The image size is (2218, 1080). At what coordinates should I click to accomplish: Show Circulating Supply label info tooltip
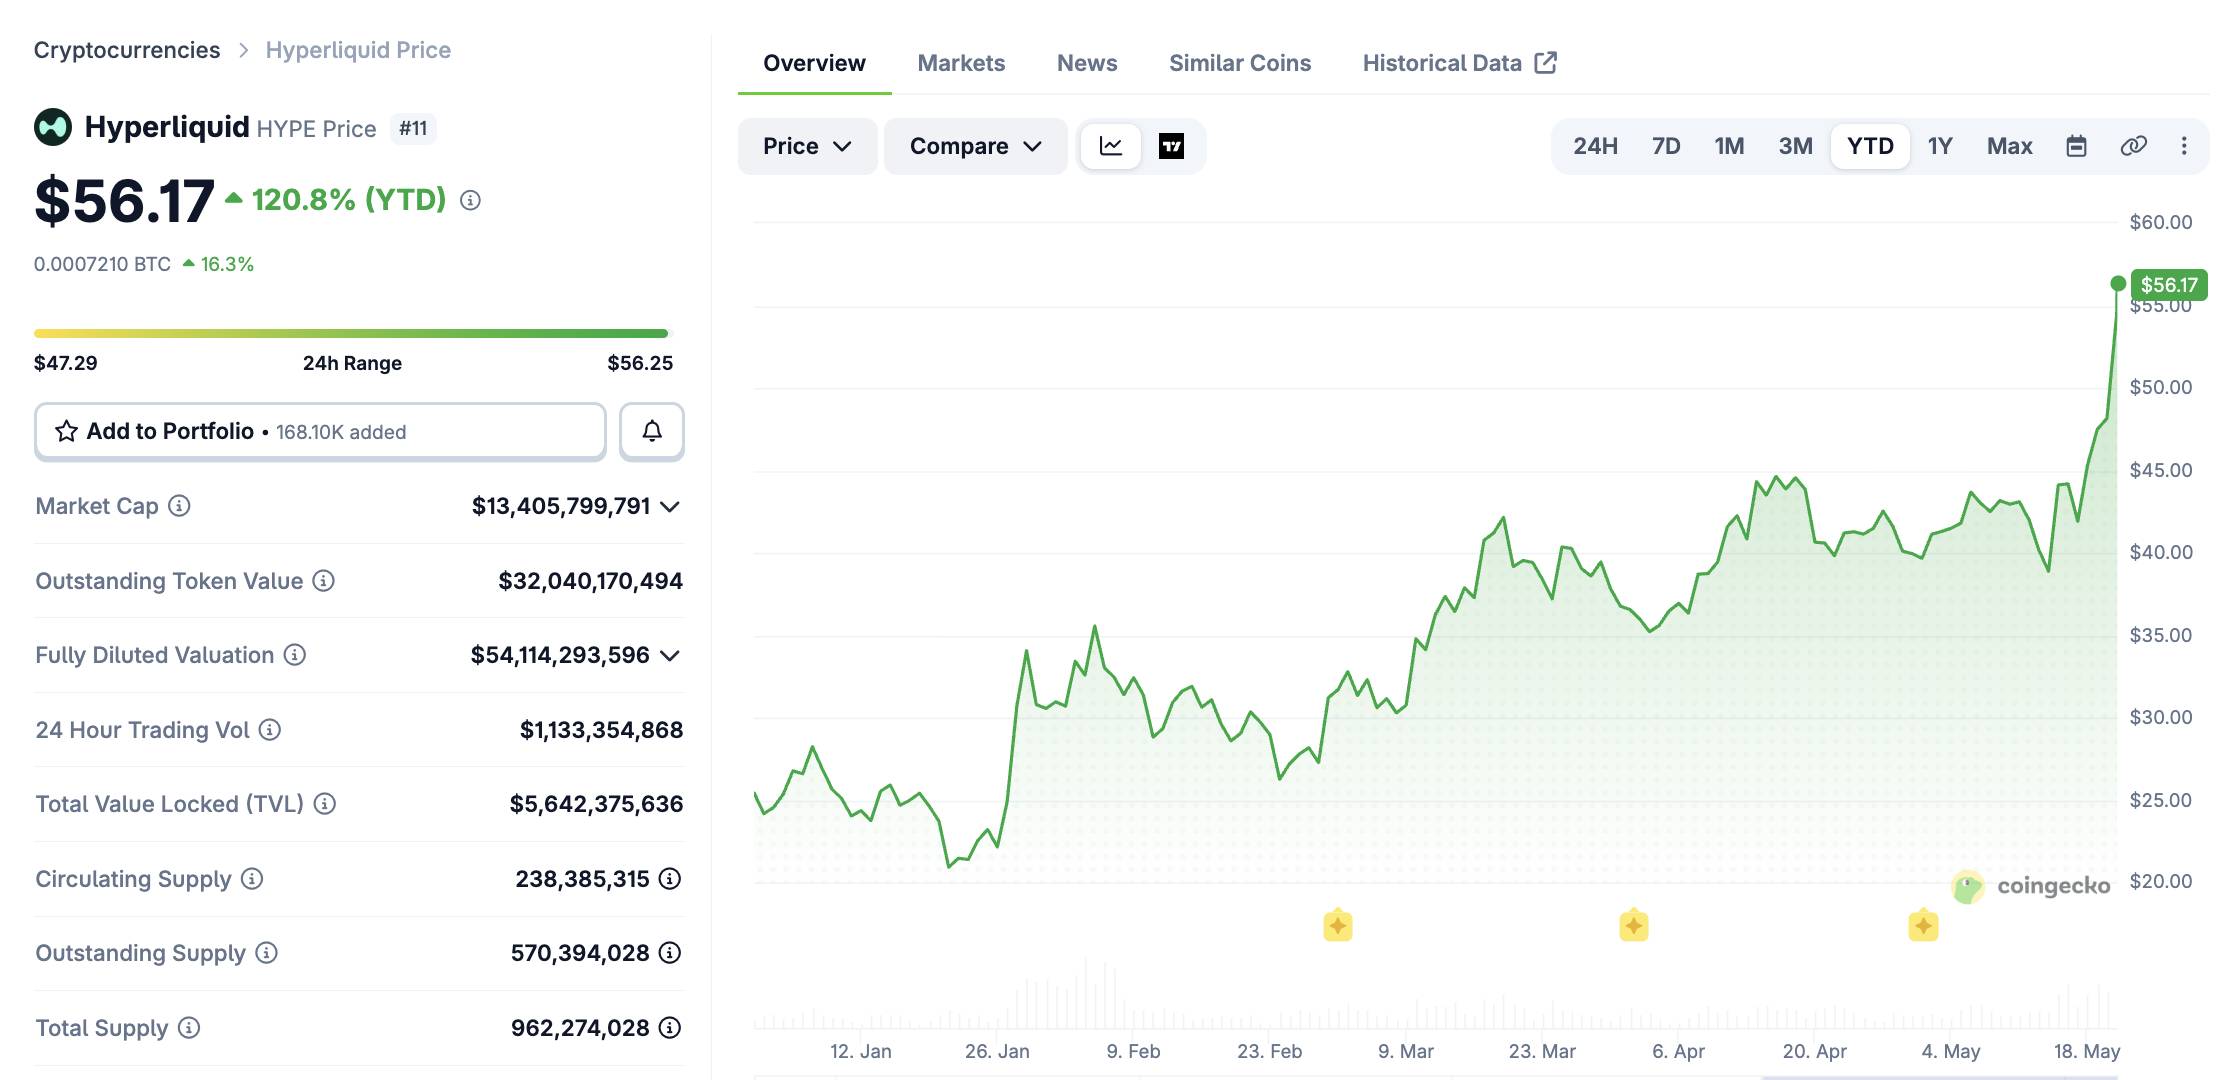click(x=252, y=879)
